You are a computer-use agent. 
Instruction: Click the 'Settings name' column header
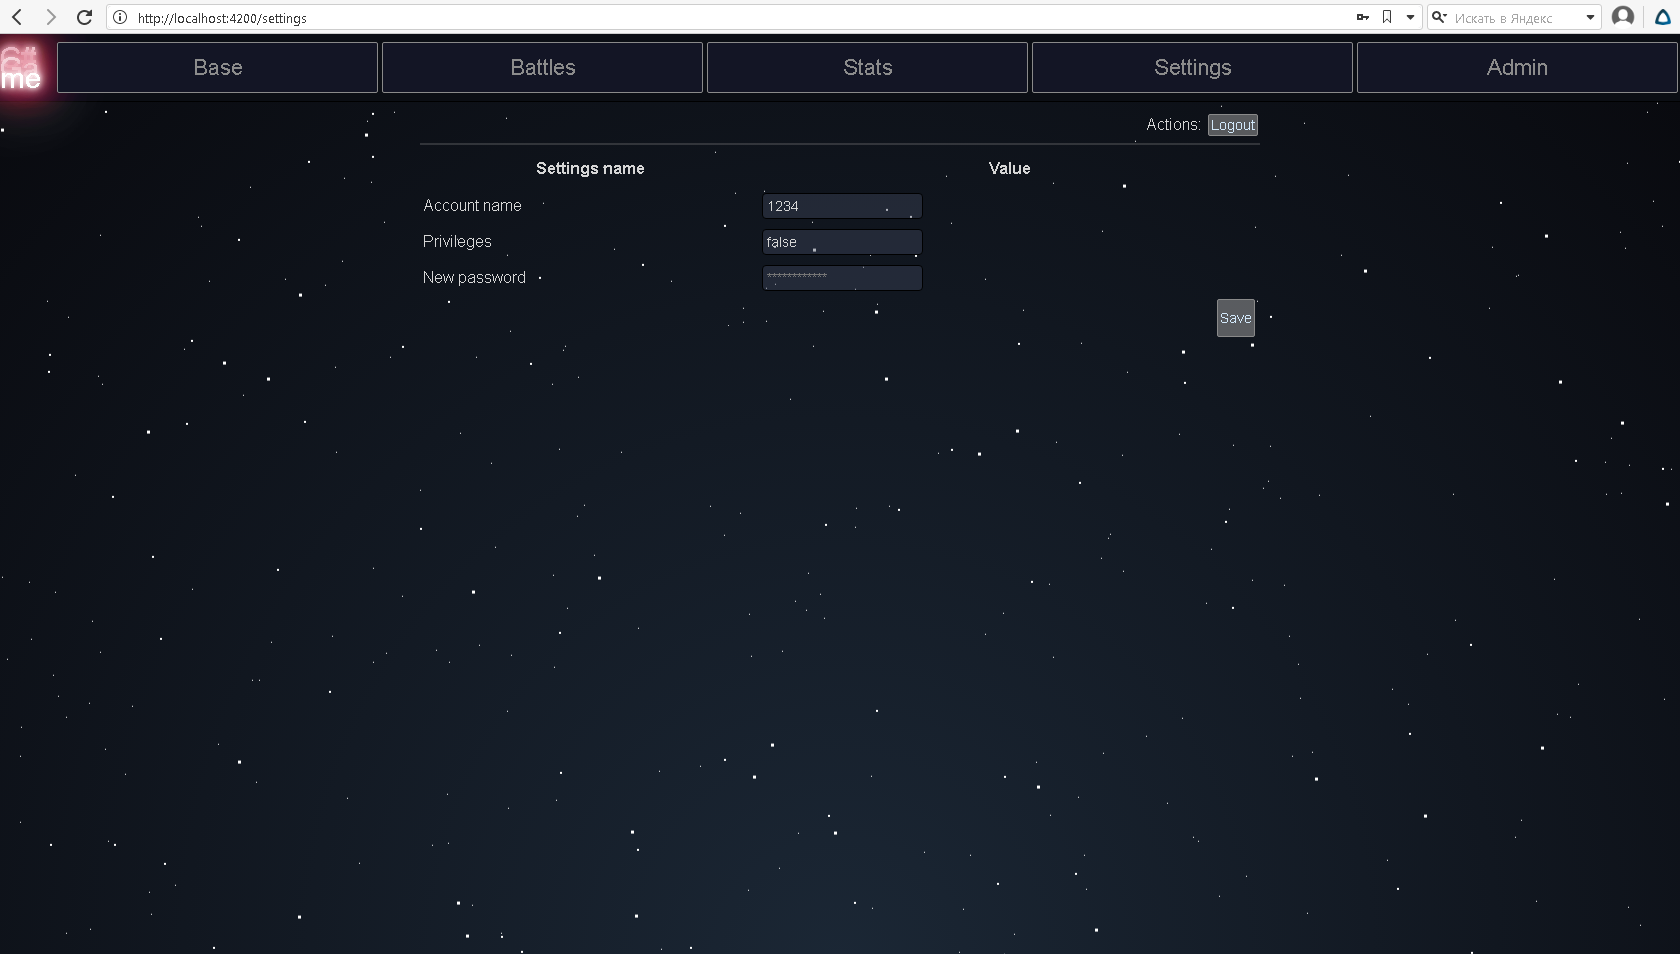coord(590,168)
